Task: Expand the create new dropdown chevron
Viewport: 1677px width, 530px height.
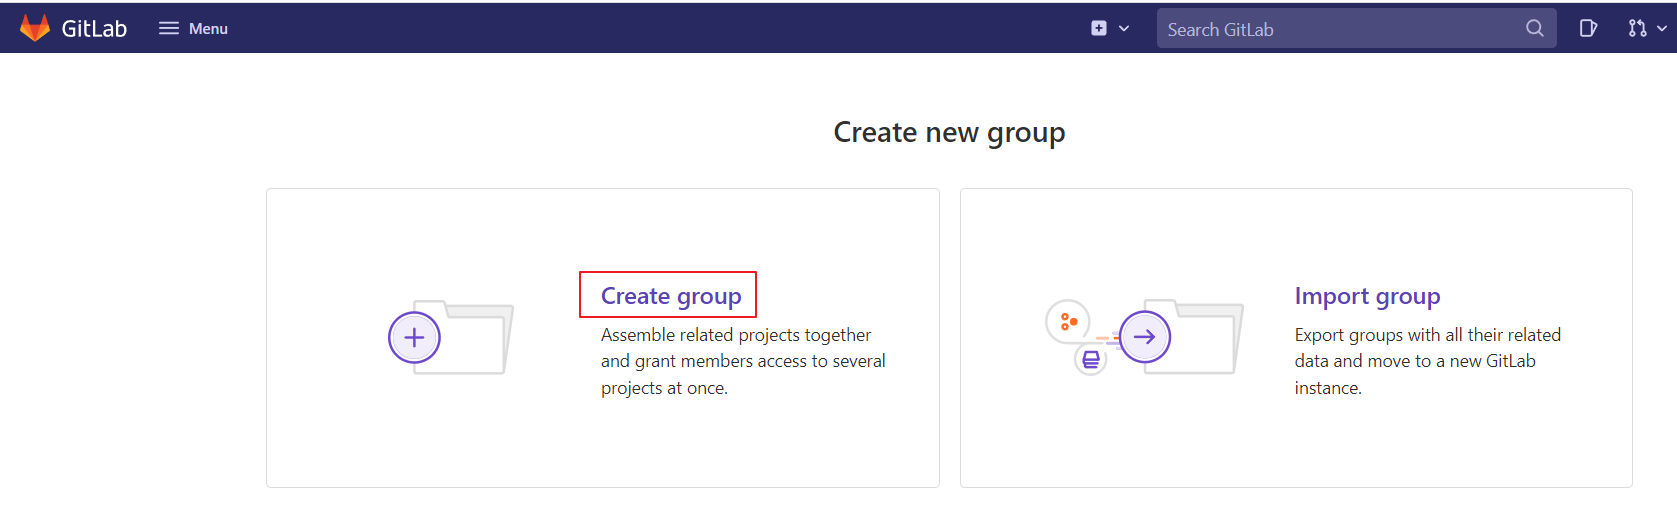Action: pos(1124,29)
